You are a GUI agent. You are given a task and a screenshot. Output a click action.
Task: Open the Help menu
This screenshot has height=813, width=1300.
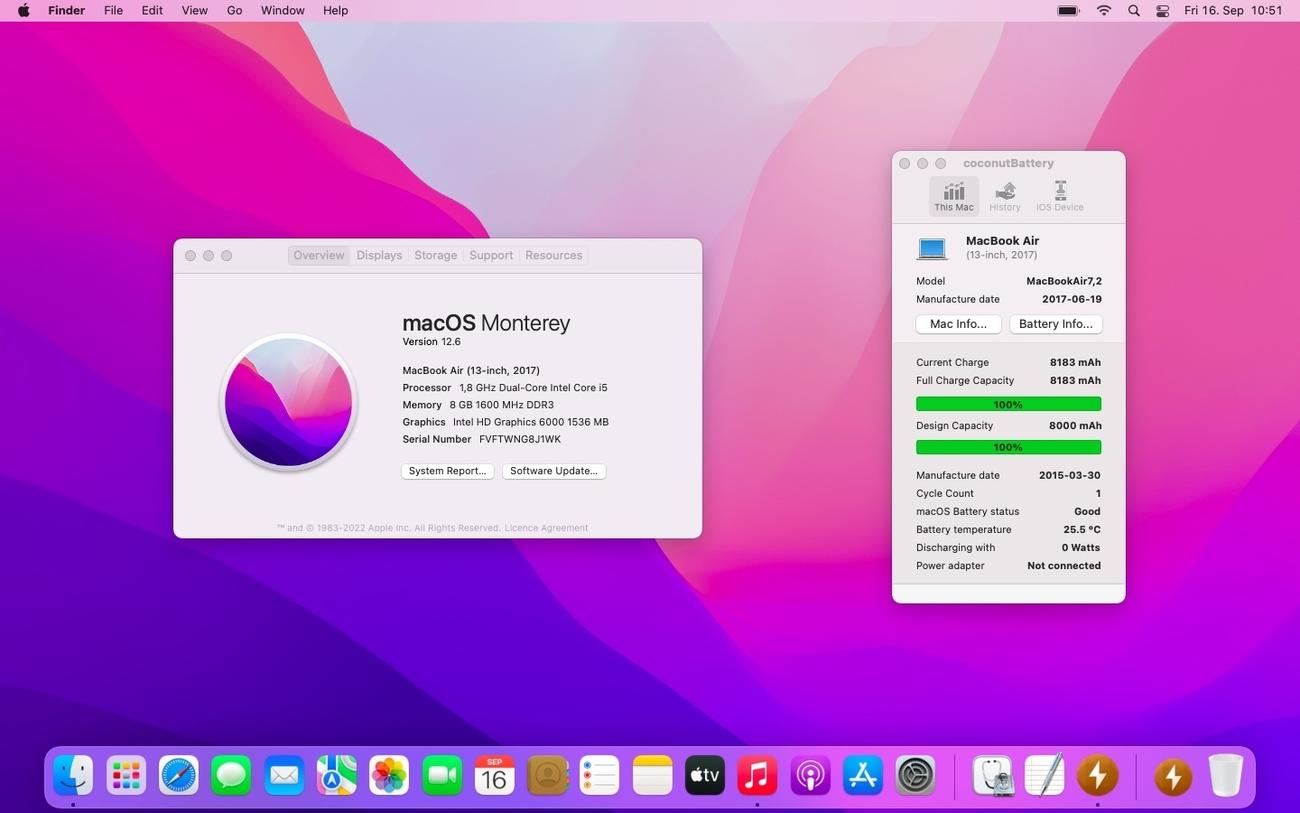tap(336, 10)
